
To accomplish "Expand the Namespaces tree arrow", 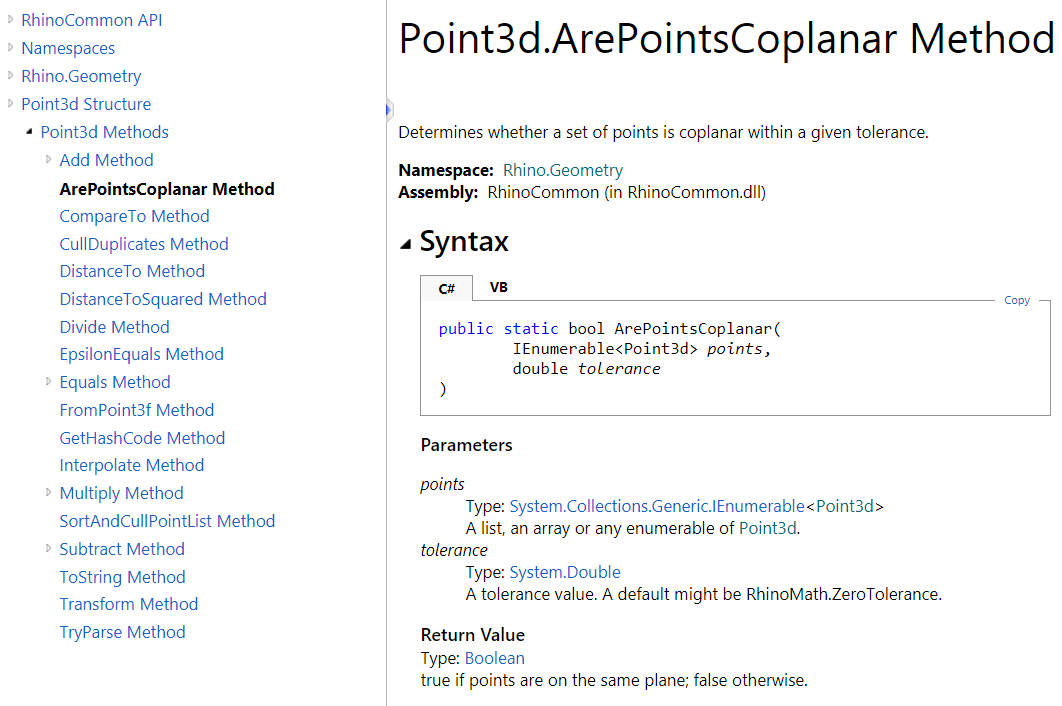I will [11, 48].
